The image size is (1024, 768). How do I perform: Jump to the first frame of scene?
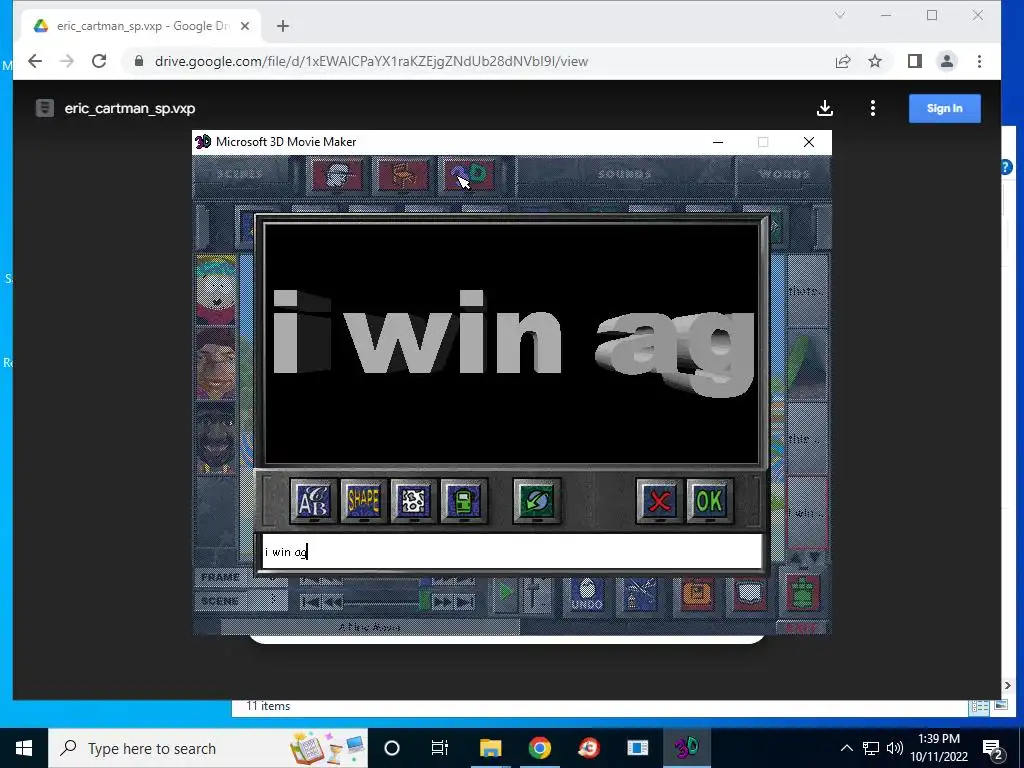coord(310,602)
